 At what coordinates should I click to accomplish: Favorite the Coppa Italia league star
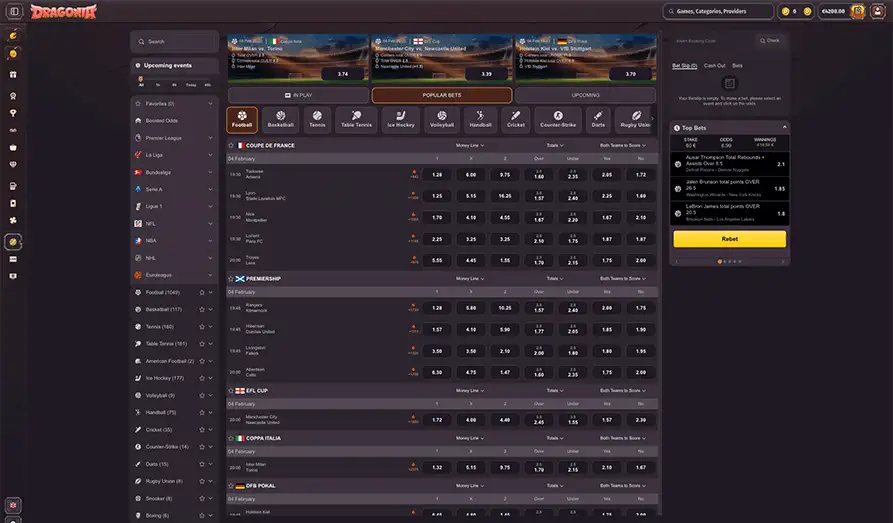point(231,438)
